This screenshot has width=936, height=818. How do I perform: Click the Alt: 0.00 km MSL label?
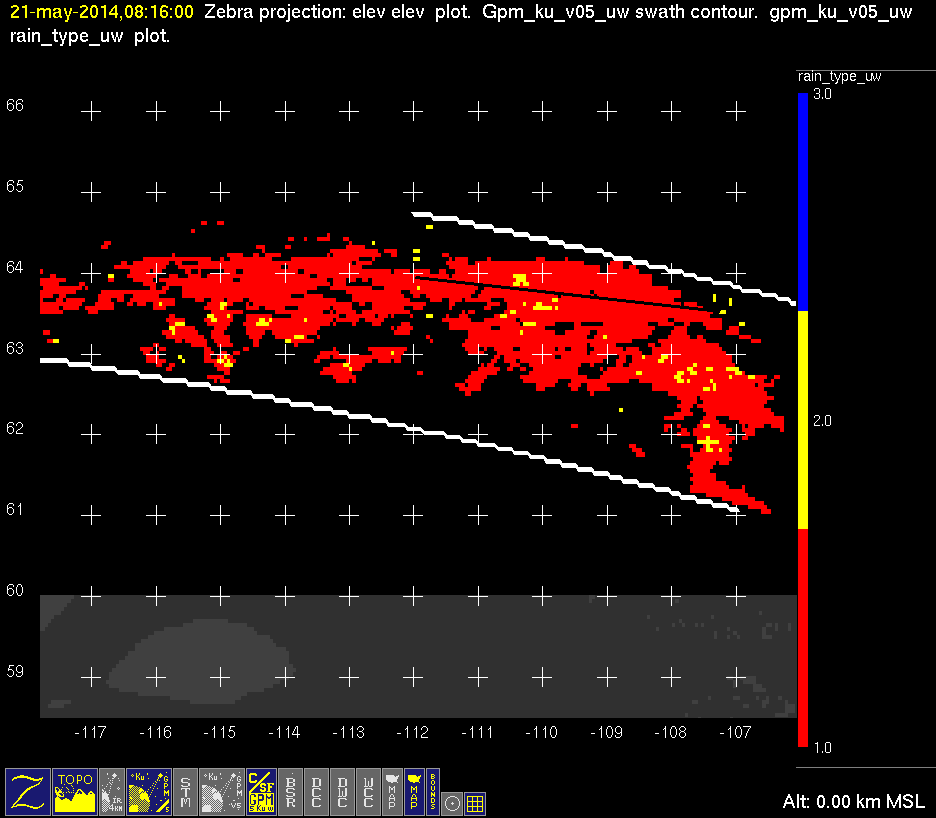[855, 802]
